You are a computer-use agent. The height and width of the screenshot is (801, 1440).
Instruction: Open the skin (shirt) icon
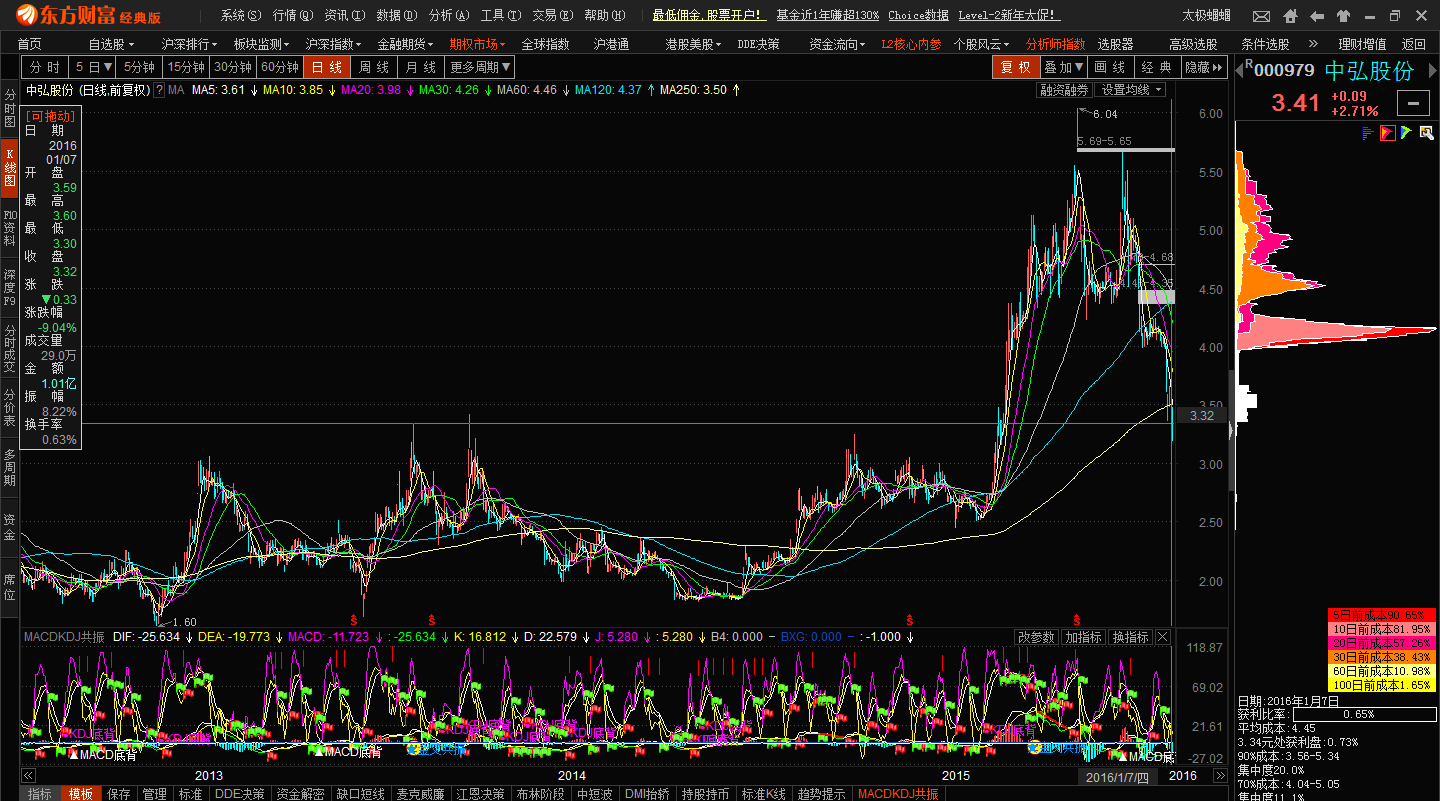point(1343,17)
